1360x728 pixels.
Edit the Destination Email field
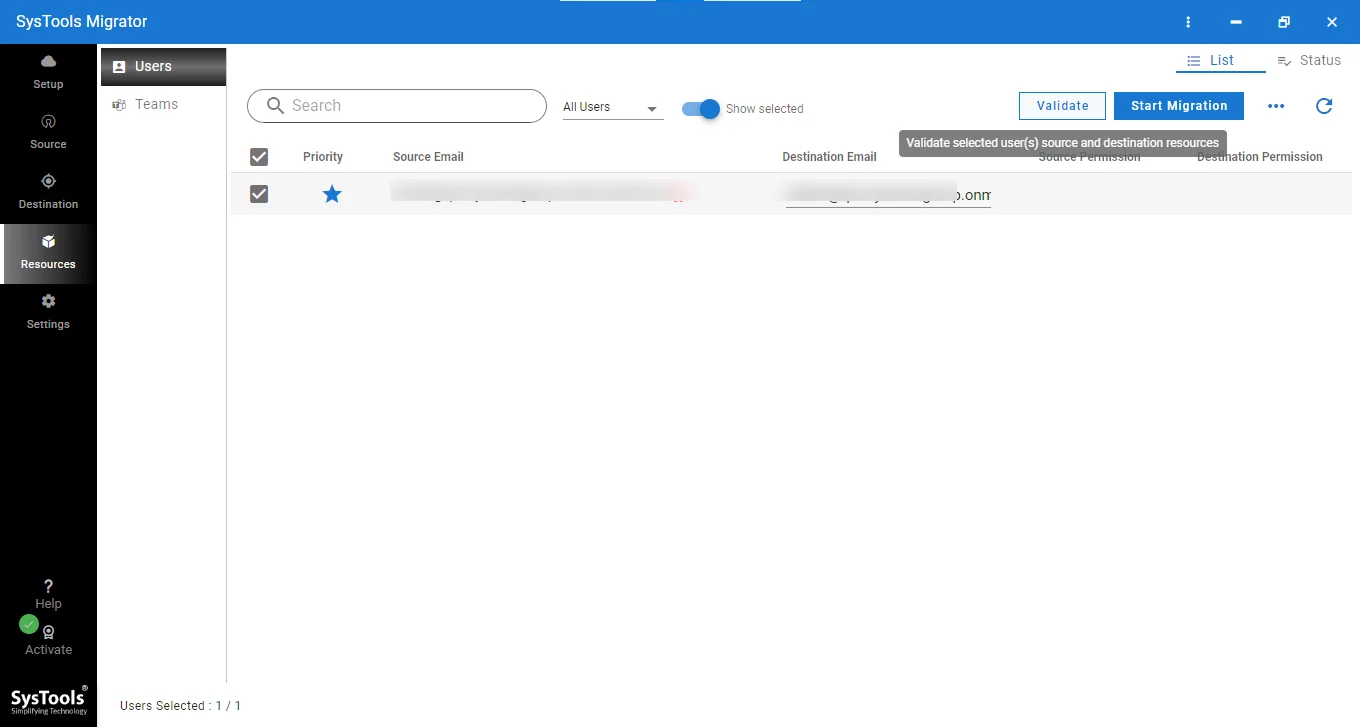888,194
